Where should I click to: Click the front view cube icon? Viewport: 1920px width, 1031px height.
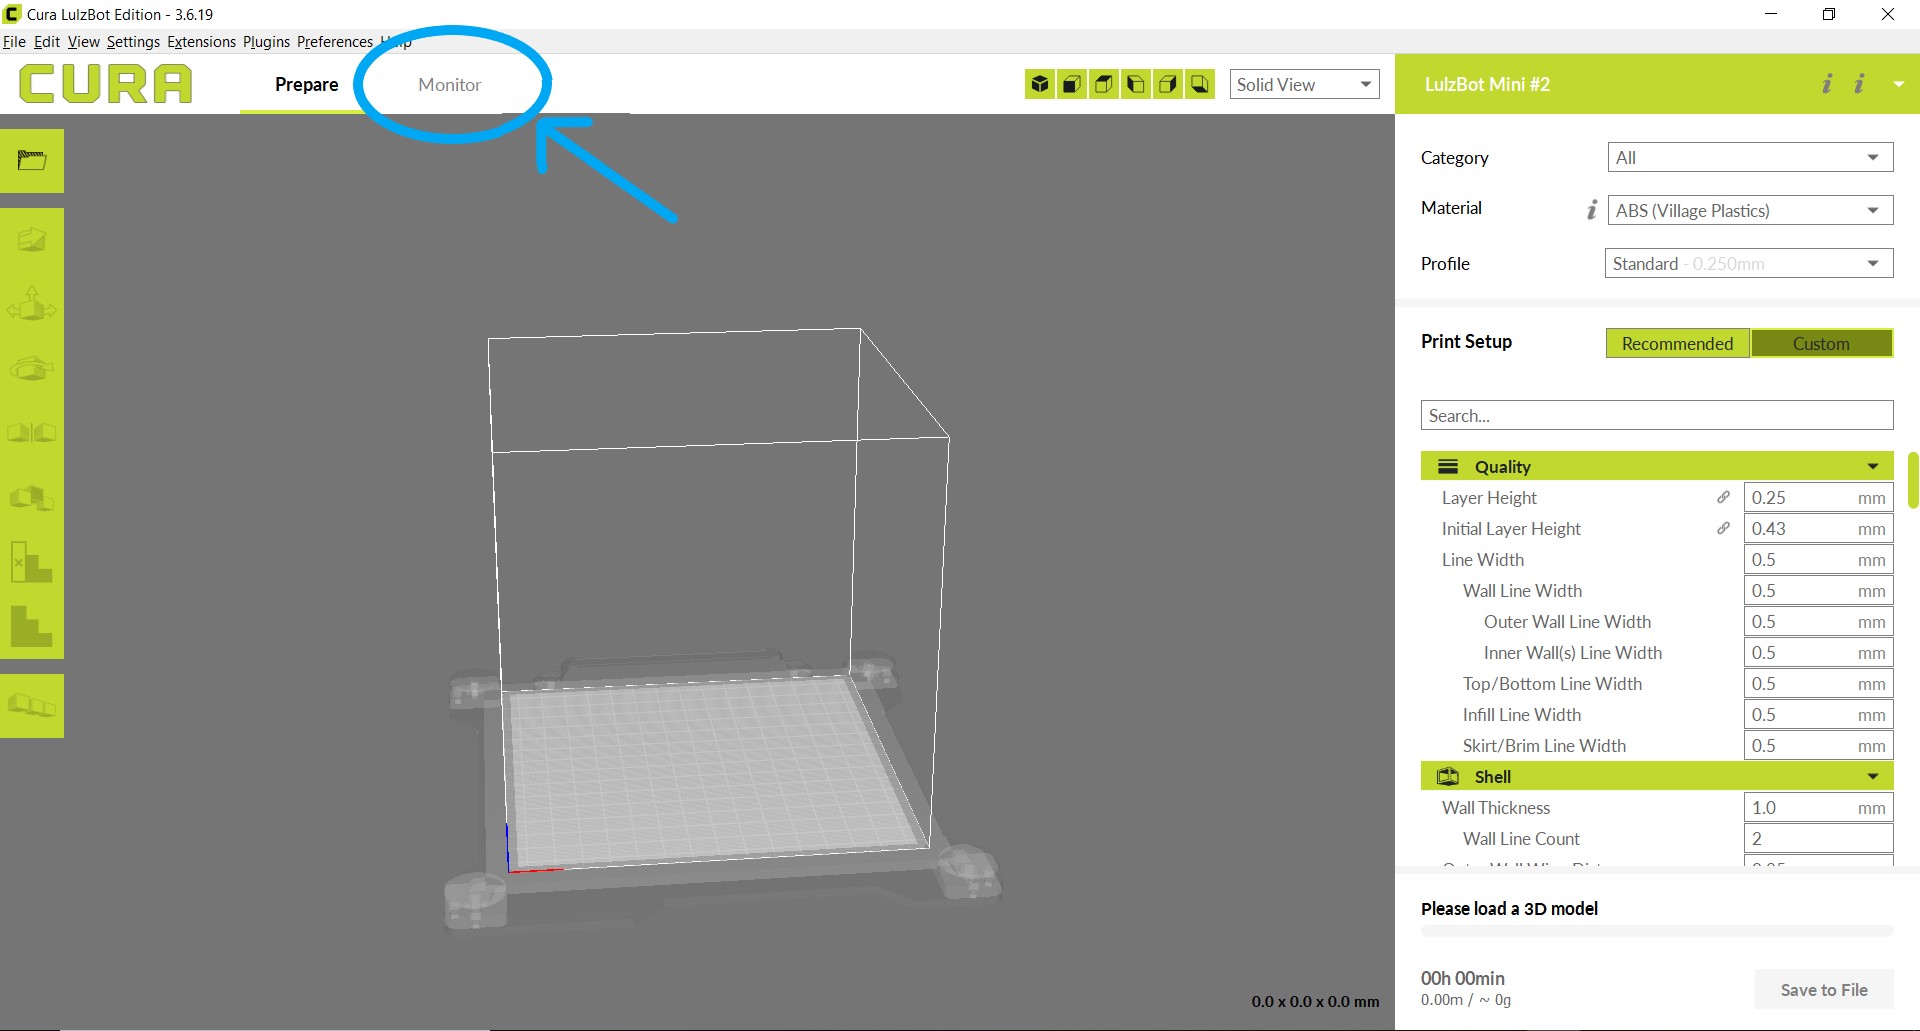[1072, 84]
